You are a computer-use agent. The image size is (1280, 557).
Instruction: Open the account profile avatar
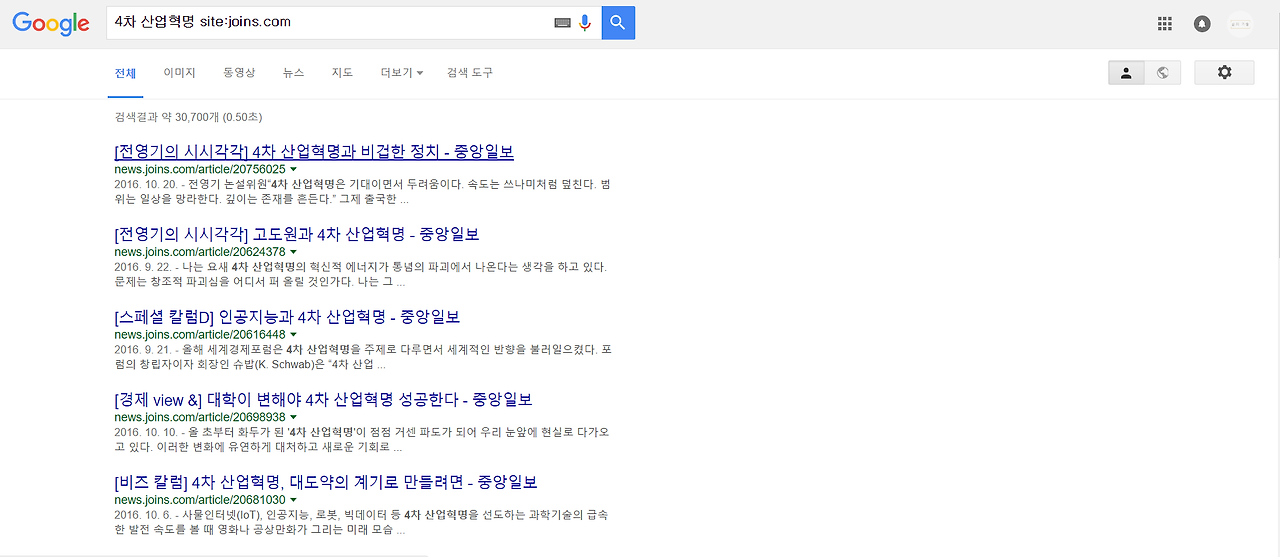pos(1240,24)
